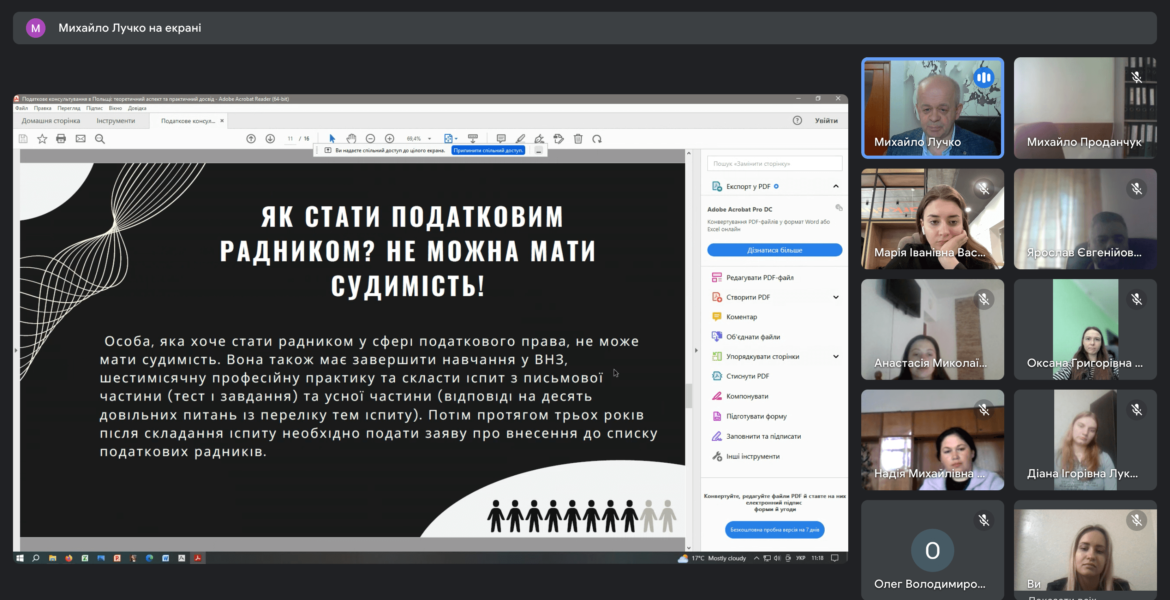The height and width of the screenshot is (600, 1170).
Task: Click the Дізнатися більше button
Action: 775,250
